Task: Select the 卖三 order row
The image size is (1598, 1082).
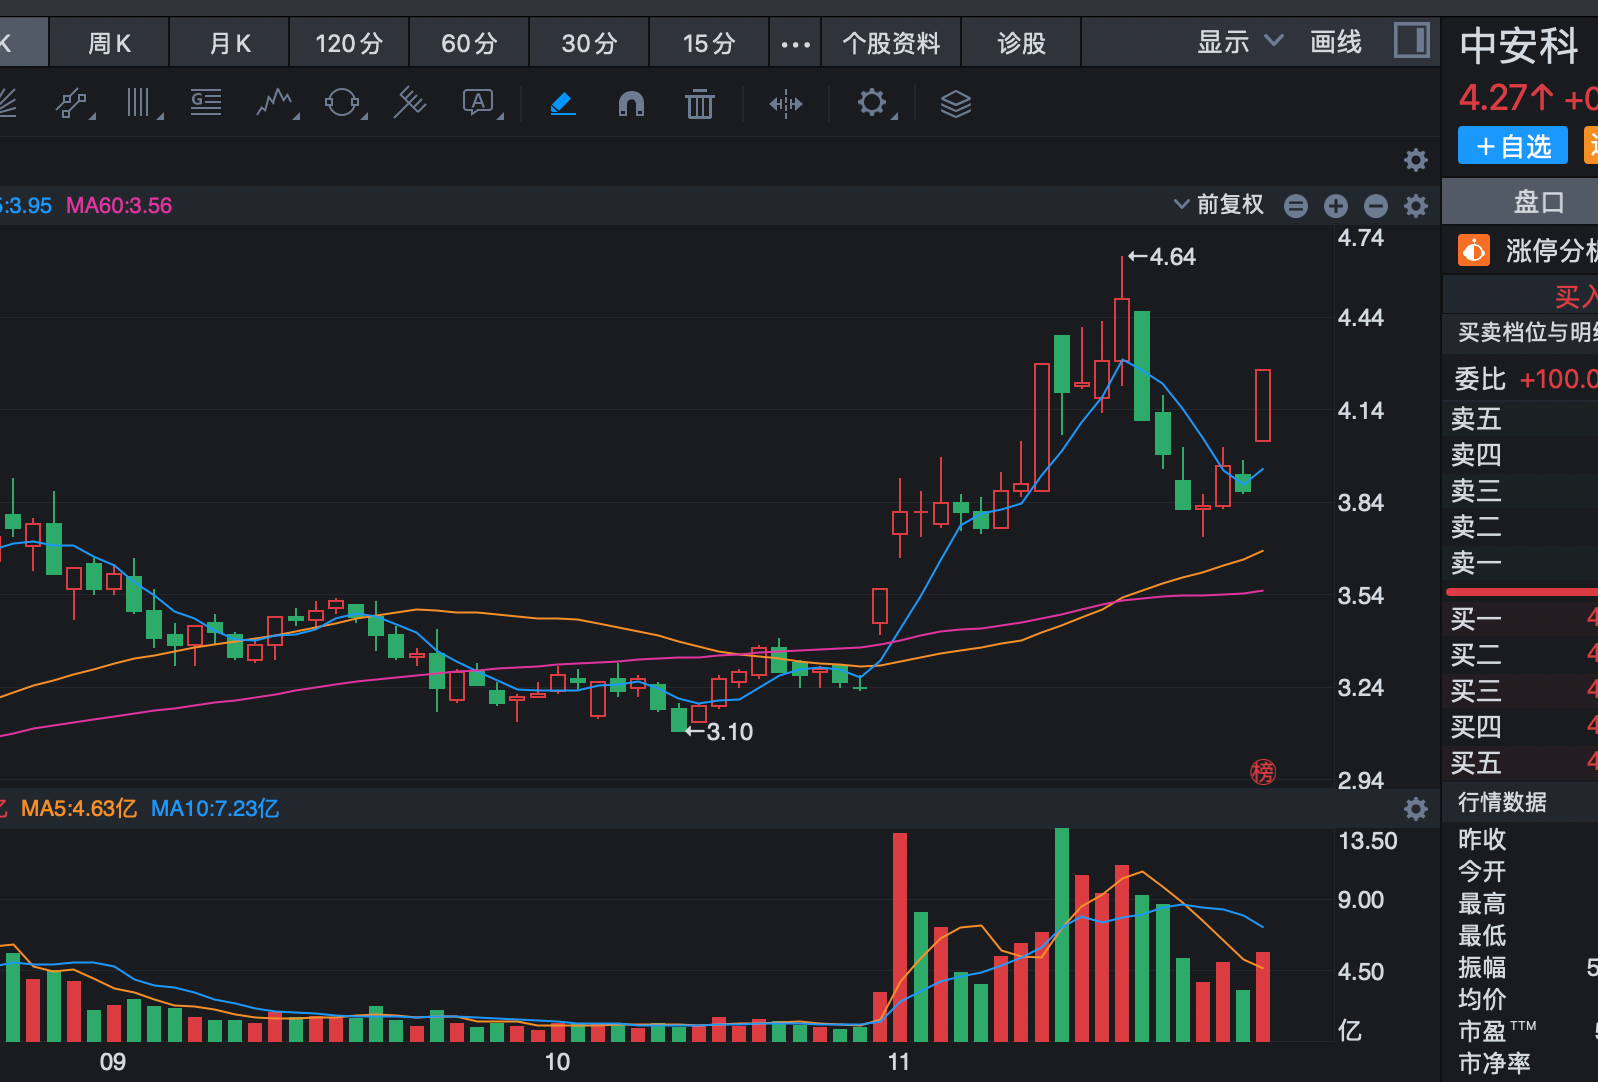Action: point(1521,490)
